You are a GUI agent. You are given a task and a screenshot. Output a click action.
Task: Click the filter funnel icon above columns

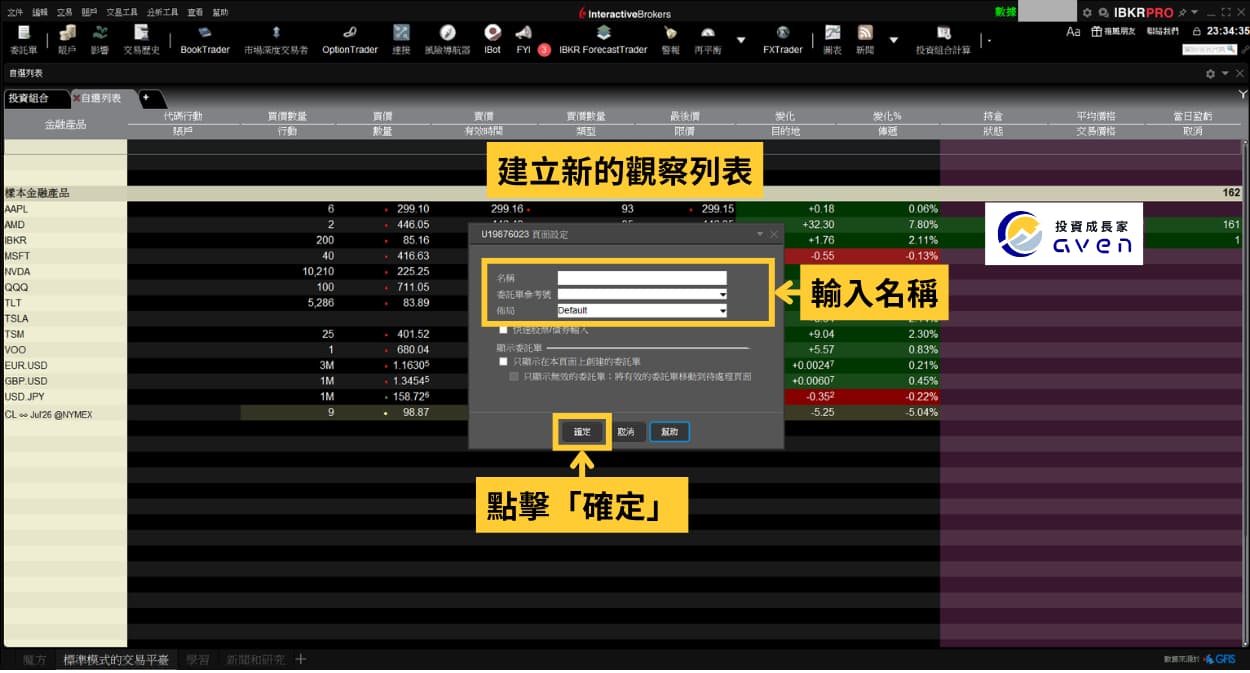1243,96
